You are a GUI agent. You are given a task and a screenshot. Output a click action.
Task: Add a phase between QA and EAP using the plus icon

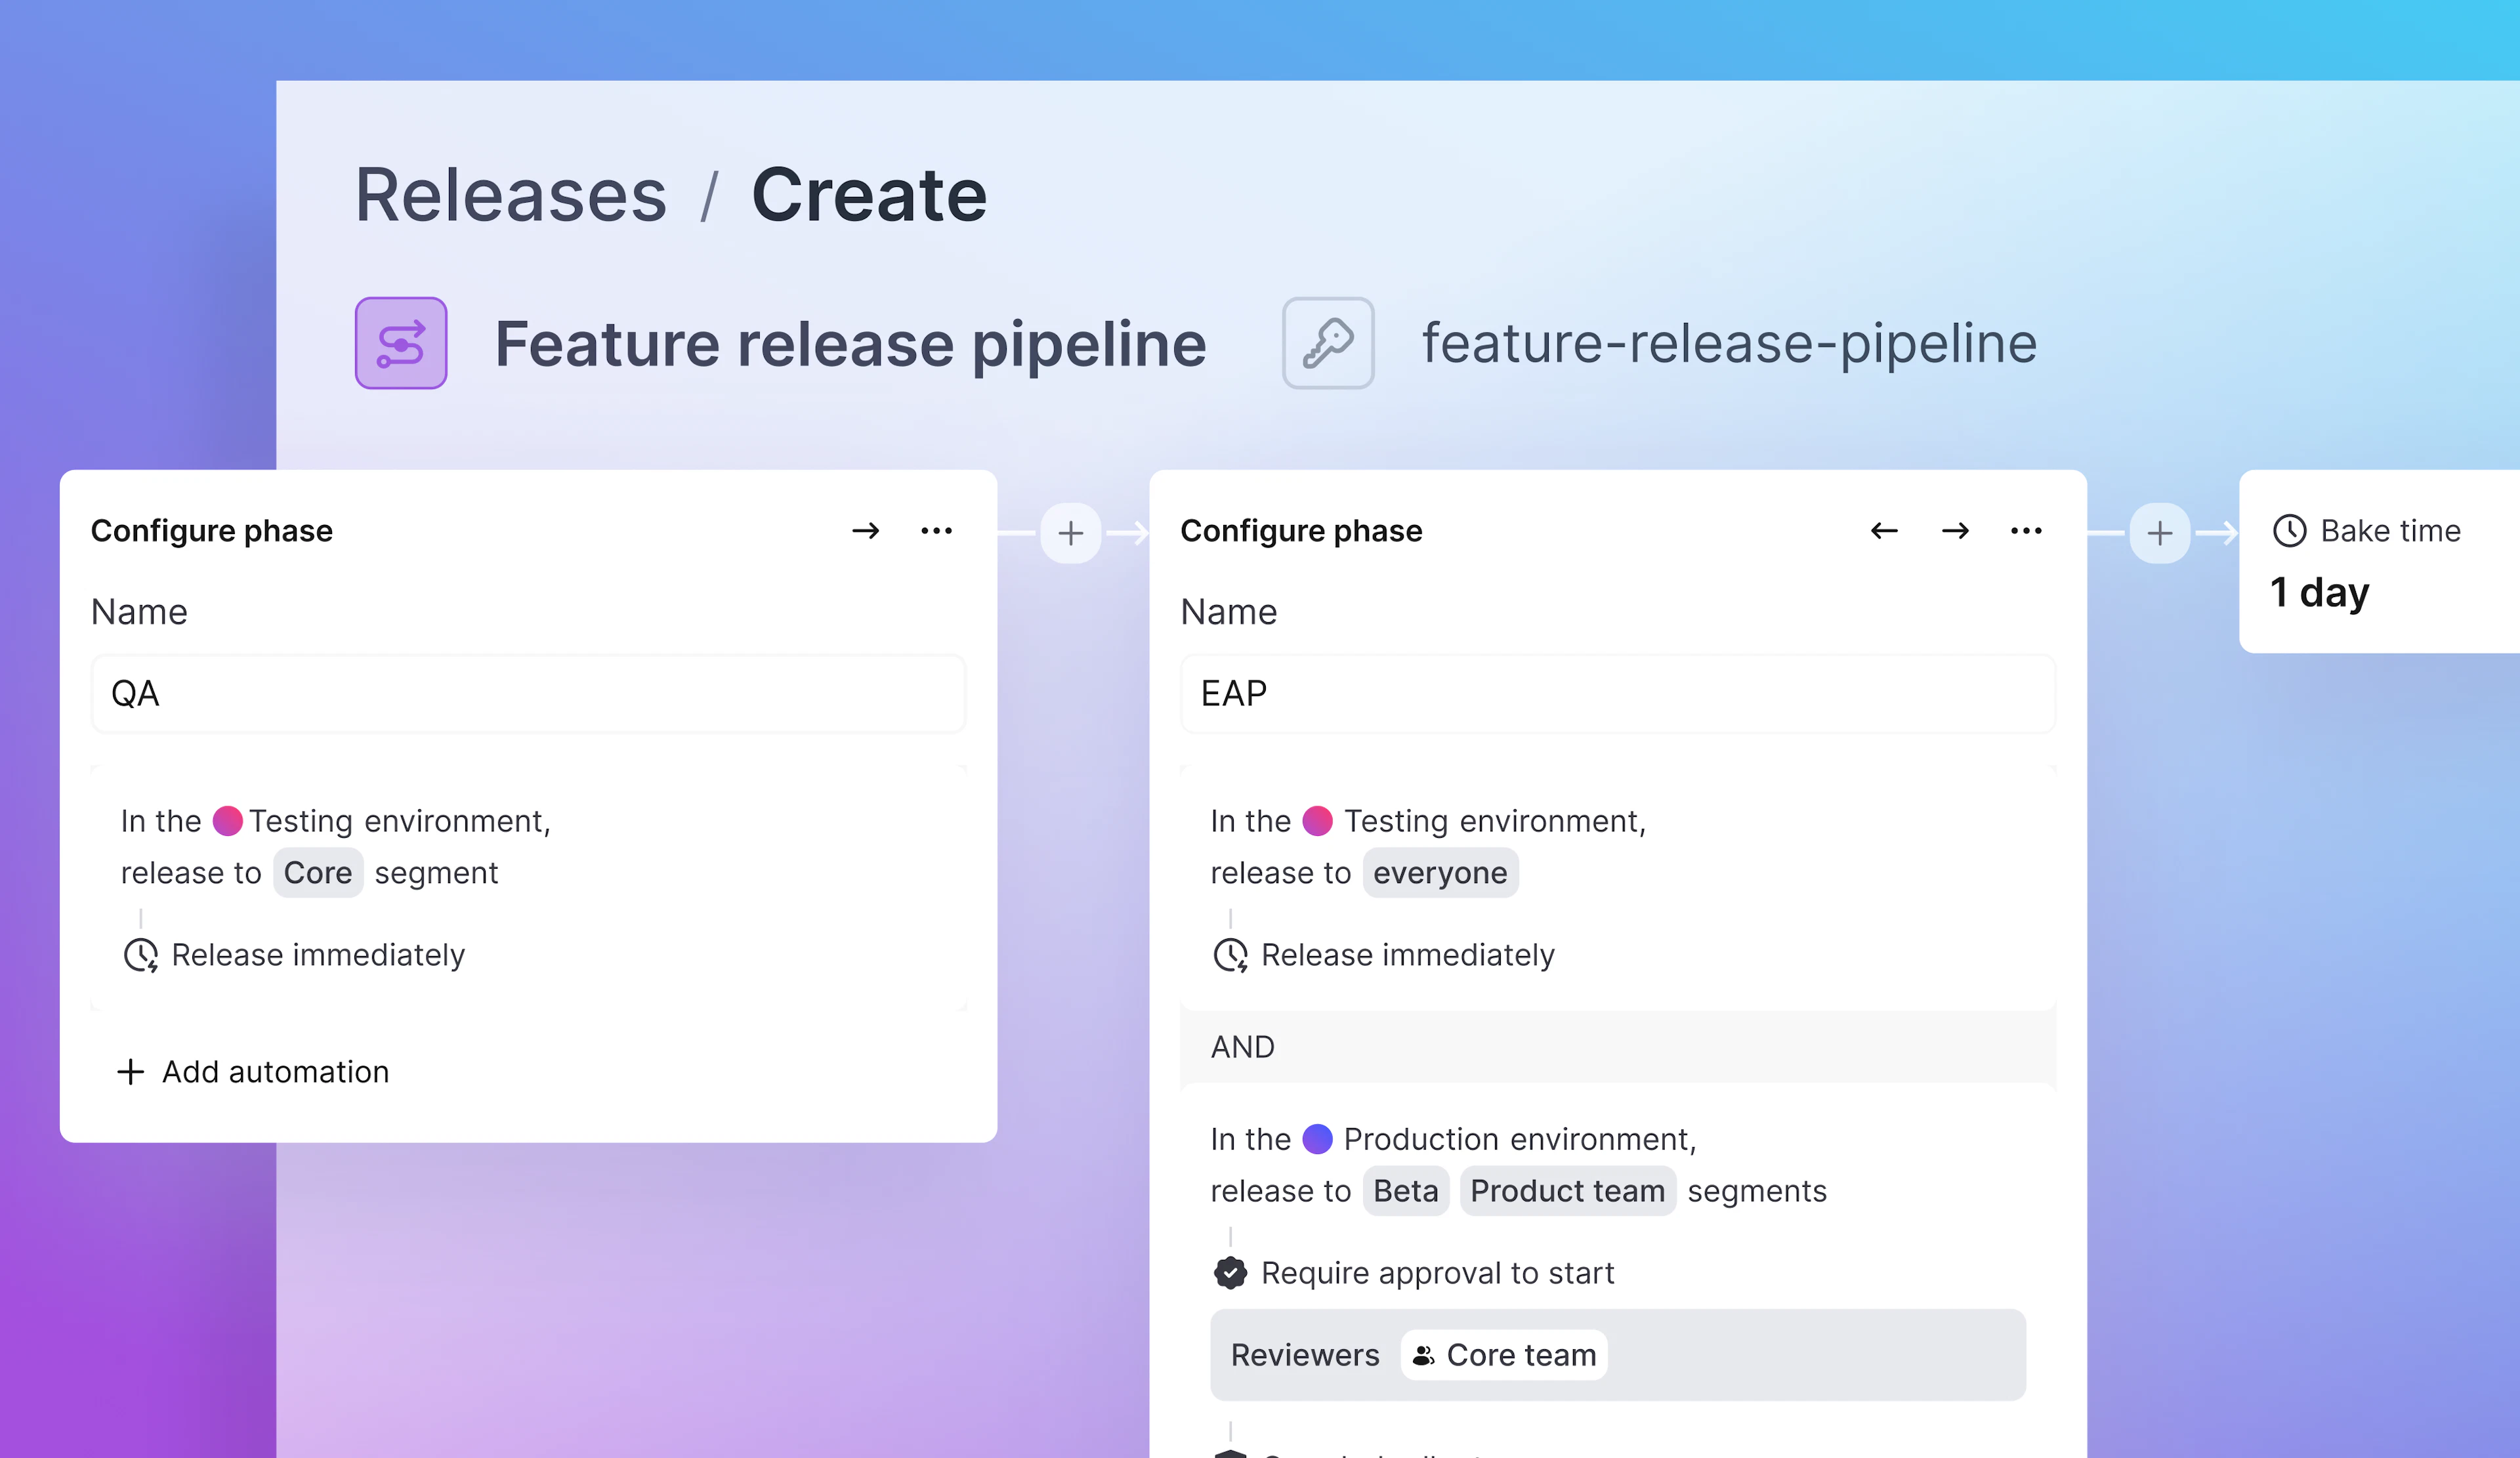[1070, 532]
